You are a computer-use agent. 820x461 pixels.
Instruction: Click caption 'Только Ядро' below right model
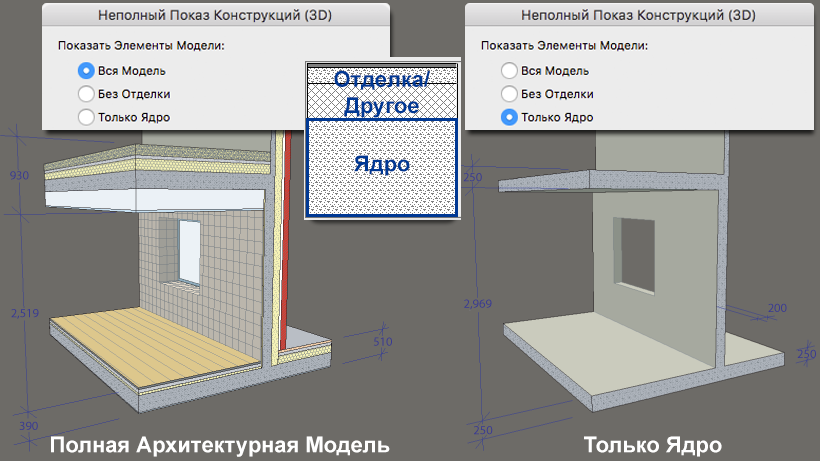point(653,445)
